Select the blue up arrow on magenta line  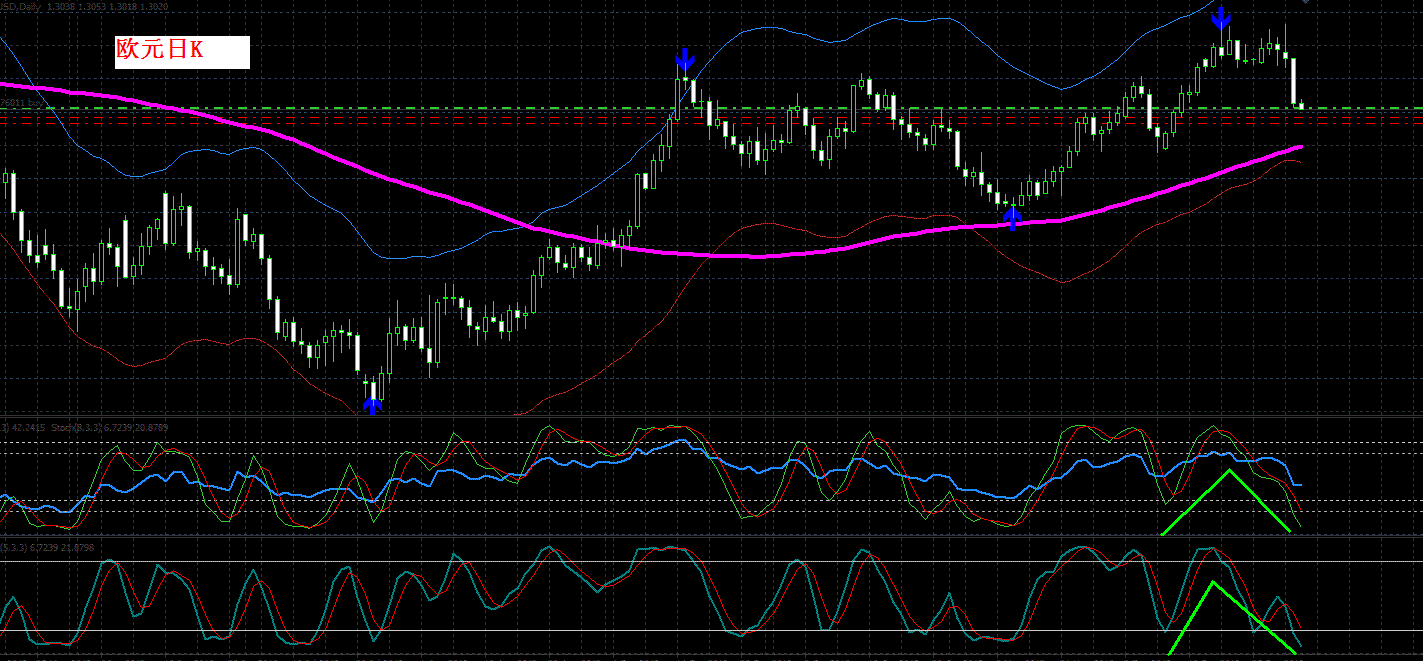click(1012, 217)
